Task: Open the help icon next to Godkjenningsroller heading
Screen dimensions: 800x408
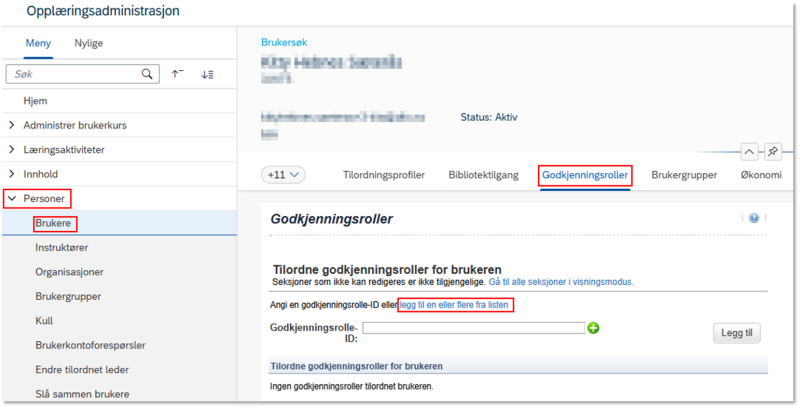Action: (754, 218)
